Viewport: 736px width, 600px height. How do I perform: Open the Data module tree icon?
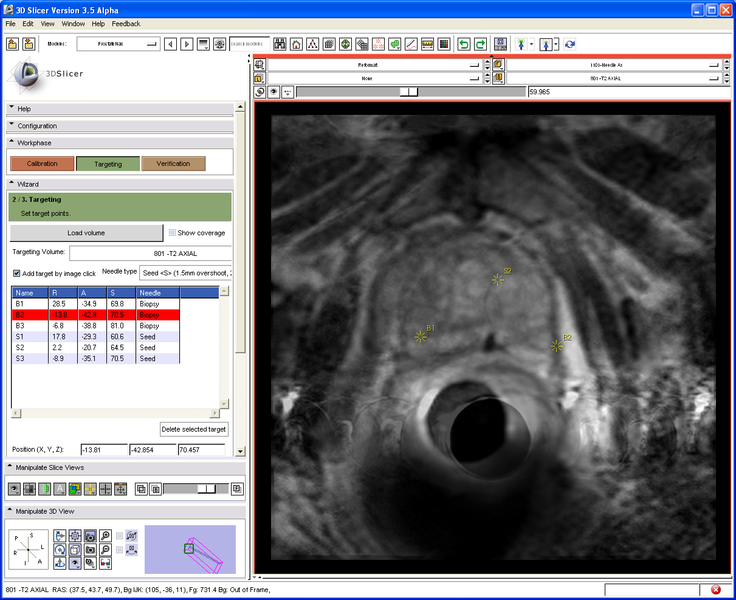click(313, 44)
